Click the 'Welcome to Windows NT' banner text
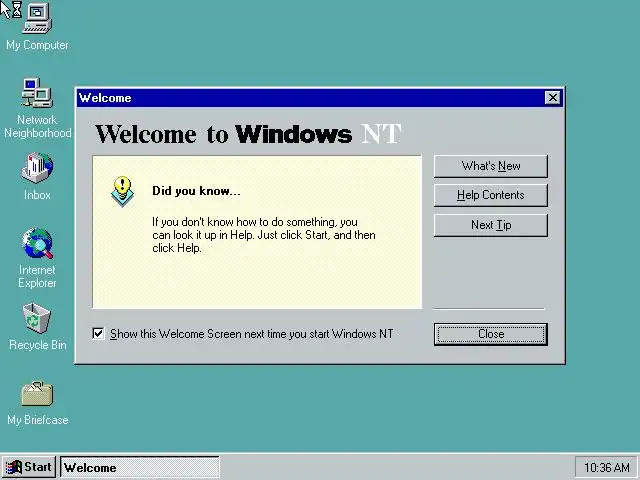 click(x=248, y=134)
